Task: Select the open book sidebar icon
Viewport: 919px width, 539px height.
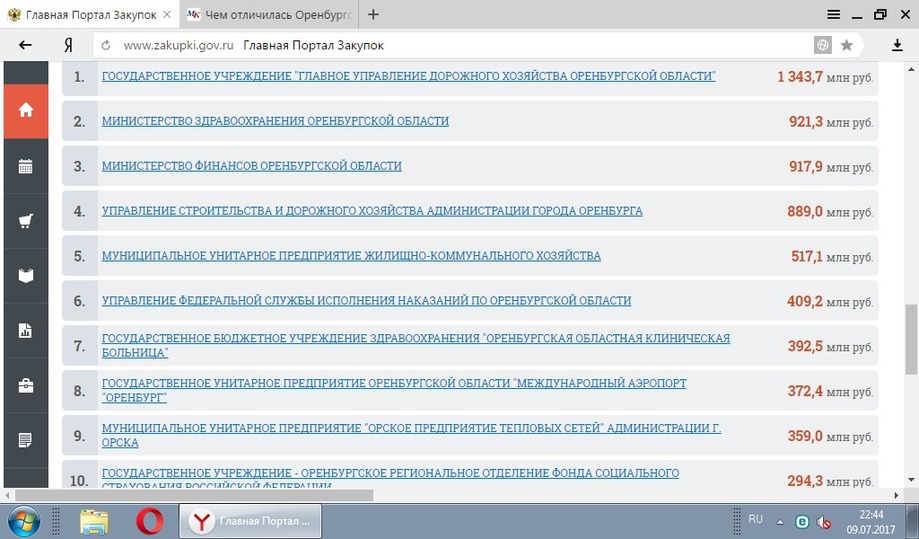Action: pyautogui.click(x=26, y=276)
